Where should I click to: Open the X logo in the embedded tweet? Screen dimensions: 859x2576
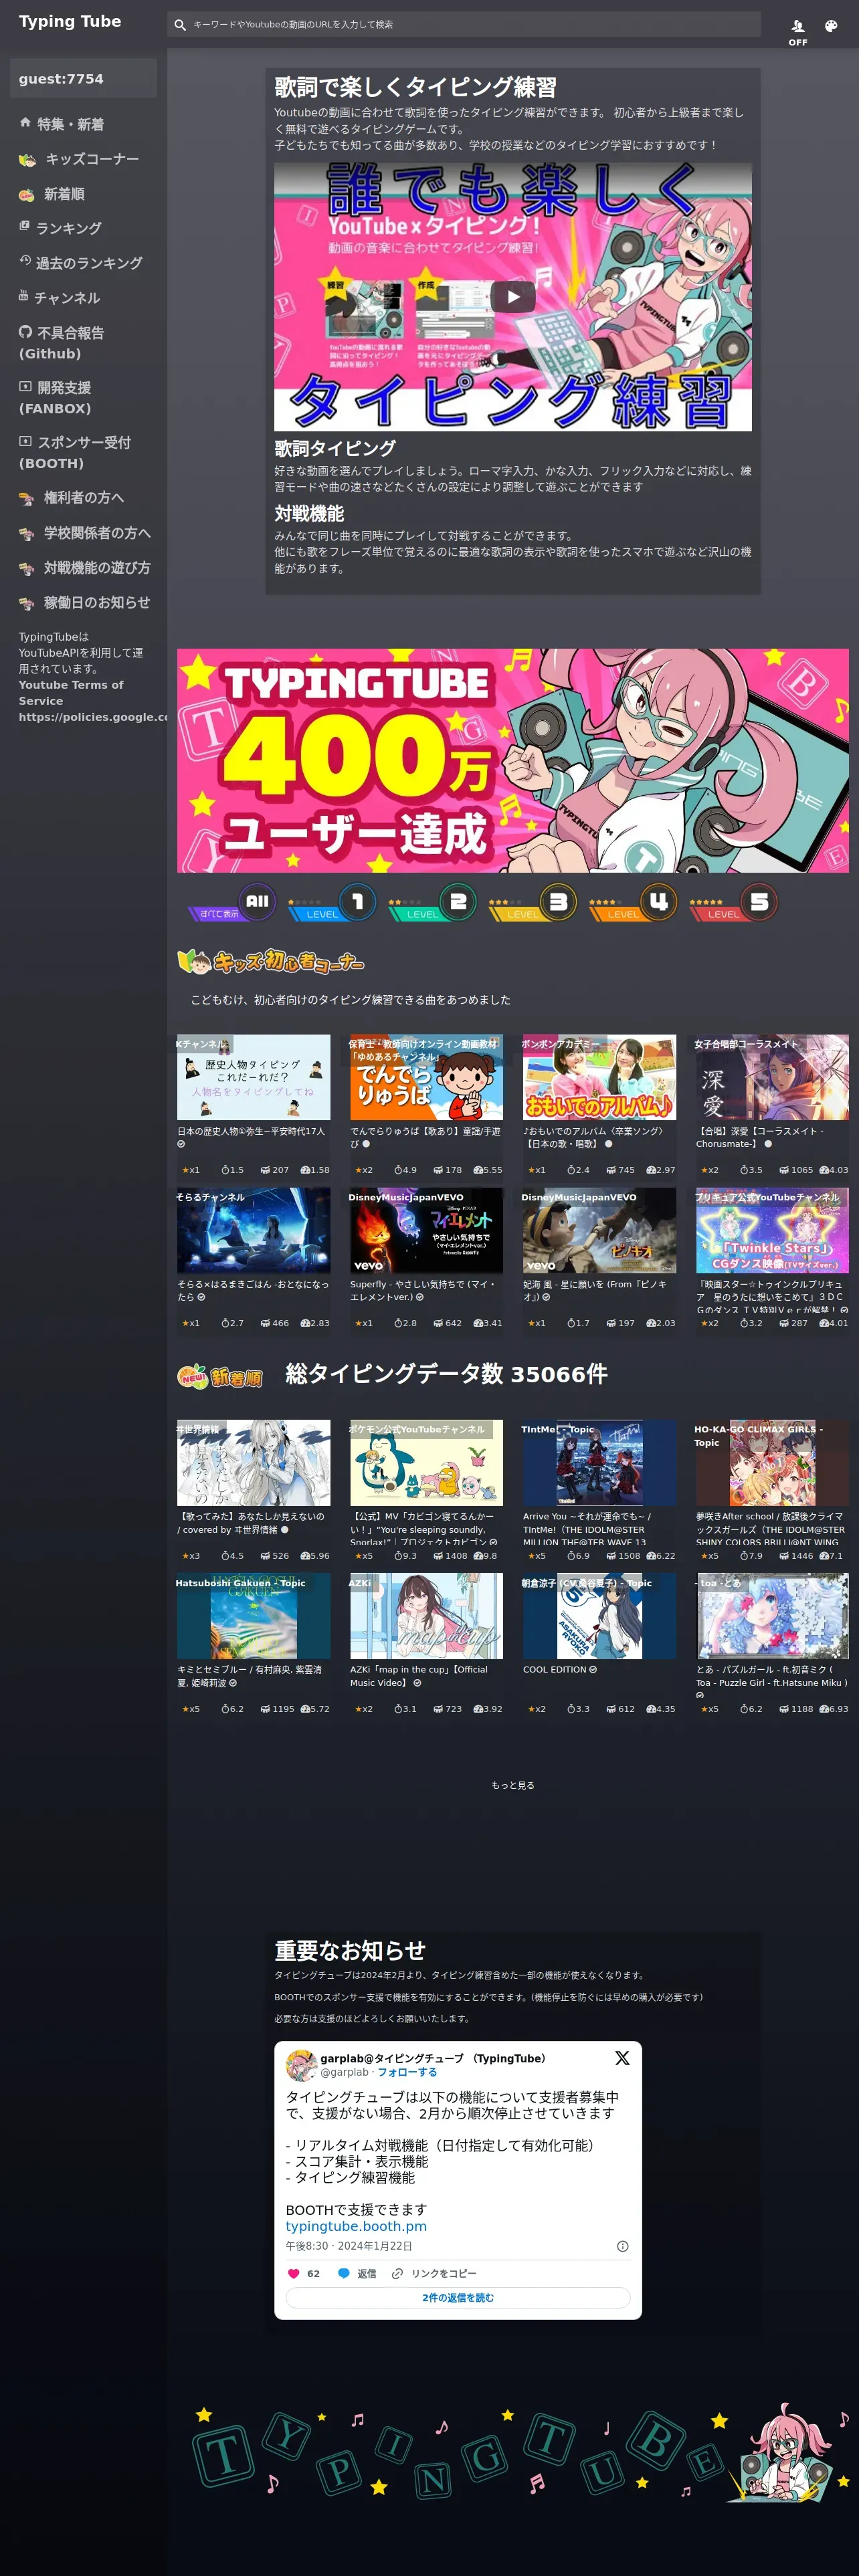pyautogui.click(x=622, y=2057)
